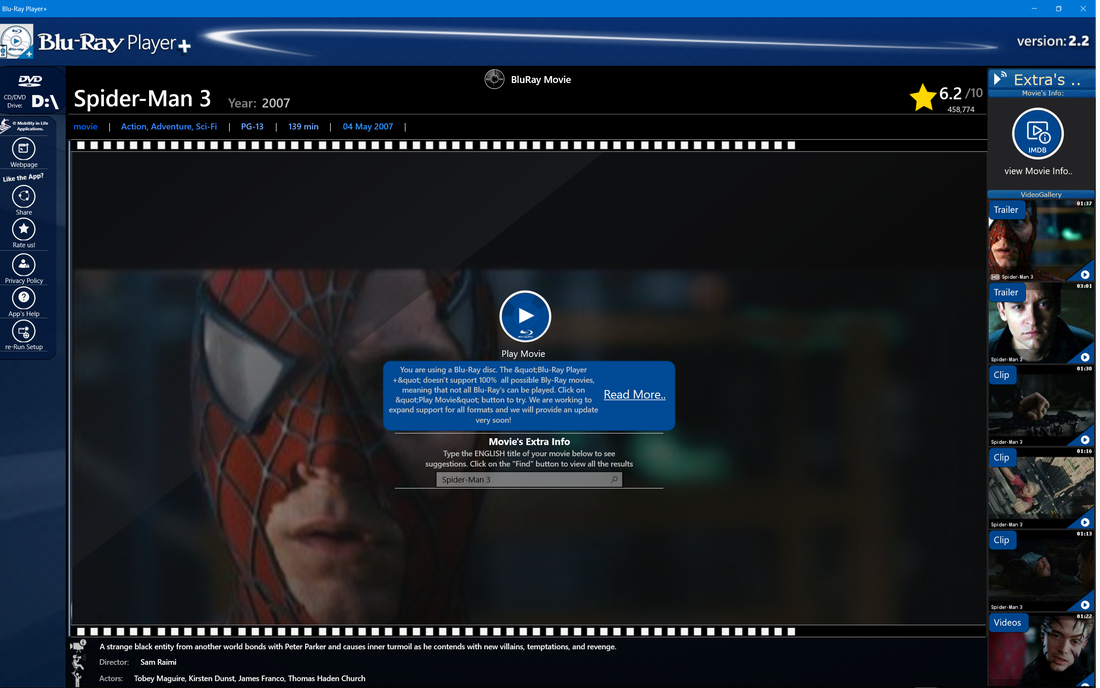This screenshot has width=1100, height=688.
Task: Click play icon on the 03:01 trailer
Action: [1085, 357]
